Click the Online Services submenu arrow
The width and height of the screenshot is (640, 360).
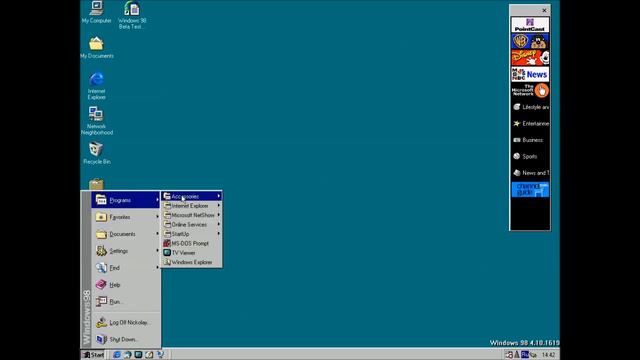(219, 224)
